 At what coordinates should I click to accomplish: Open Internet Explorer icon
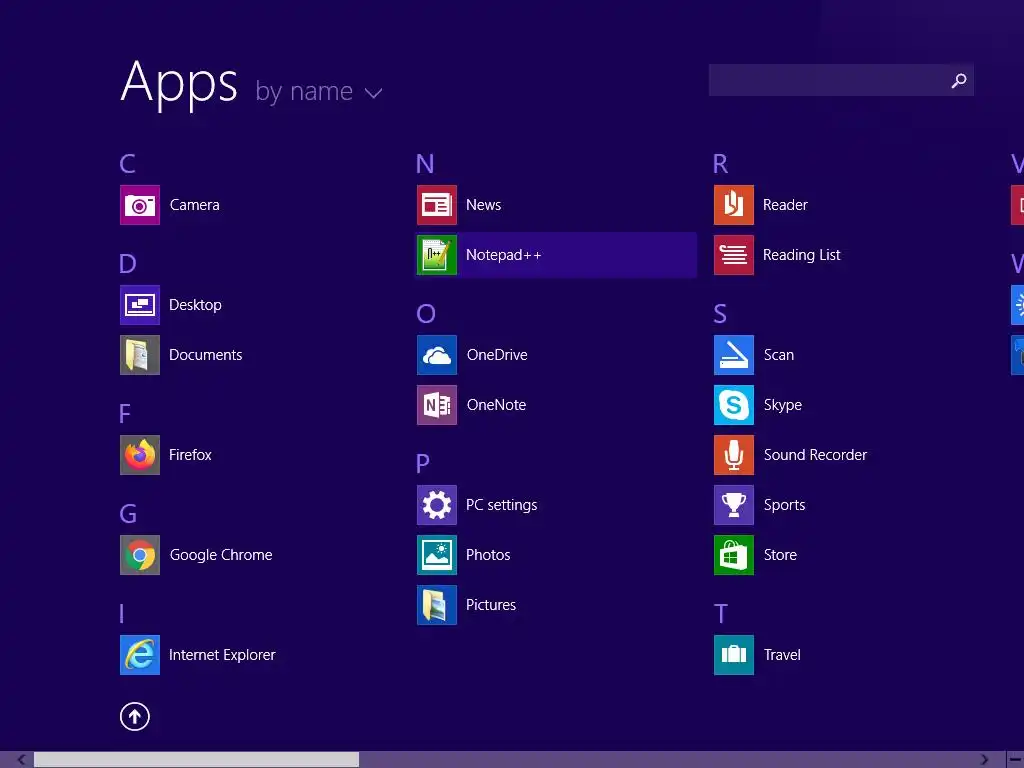pyautogui.click(x=140, y=655)
